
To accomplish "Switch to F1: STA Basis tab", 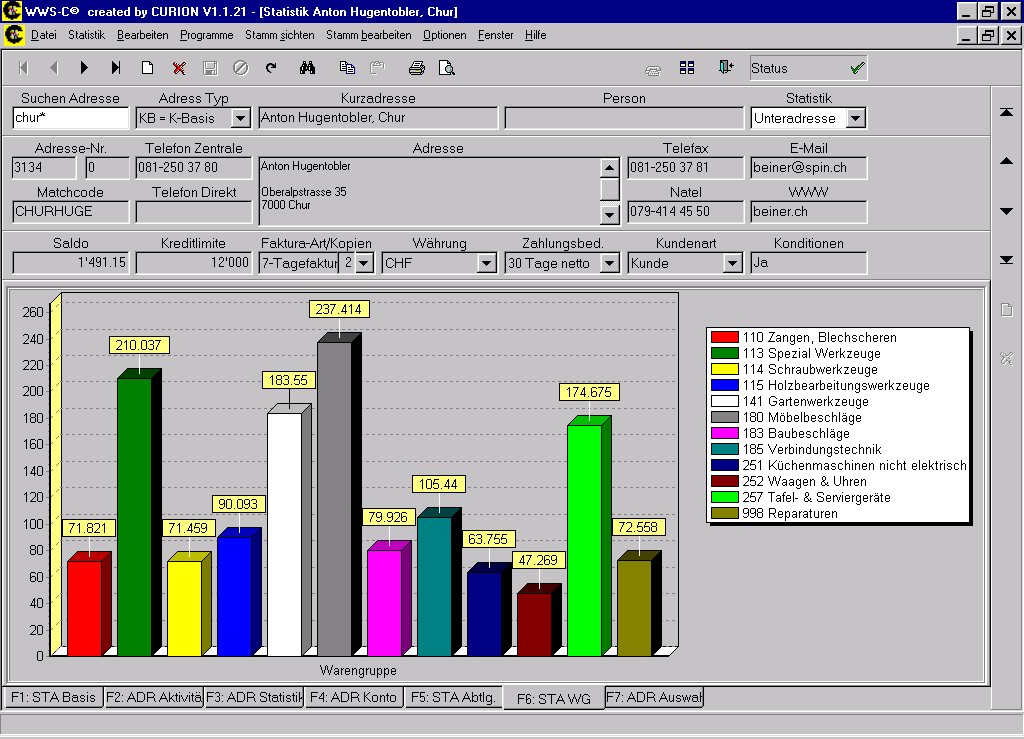I will (53, 697).
